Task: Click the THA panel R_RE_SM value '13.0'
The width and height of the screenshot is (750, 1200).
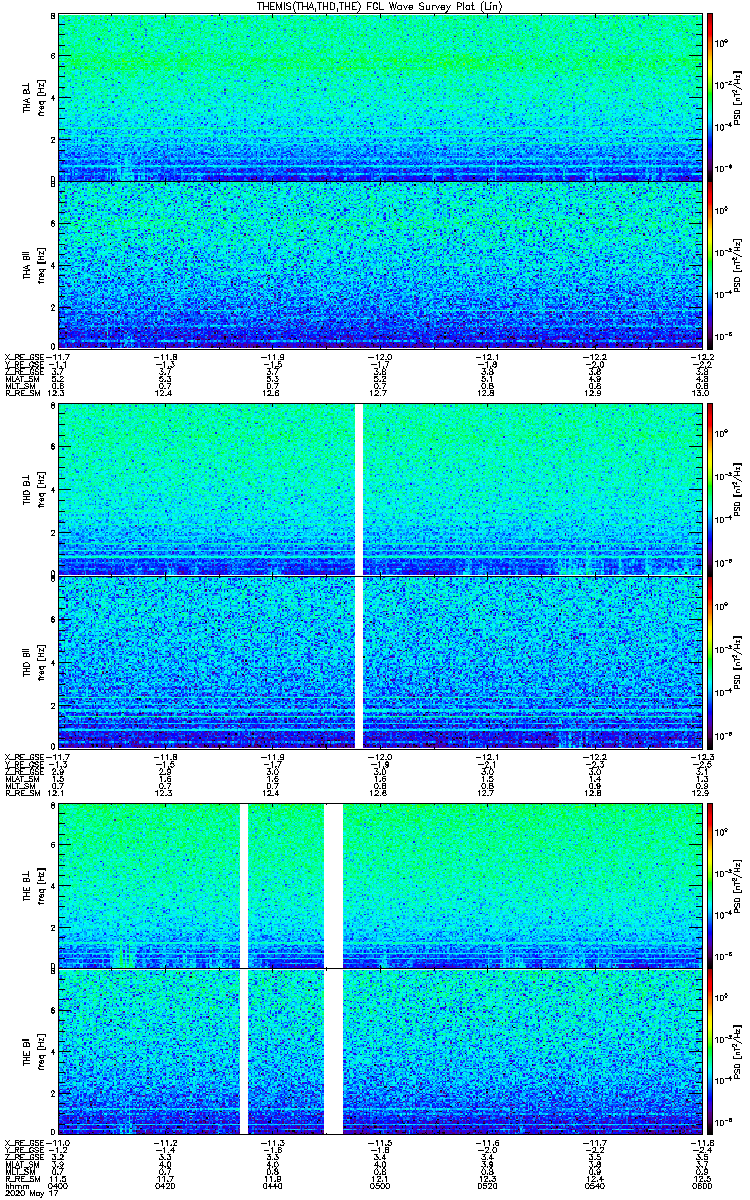Action: pos(703,394)
